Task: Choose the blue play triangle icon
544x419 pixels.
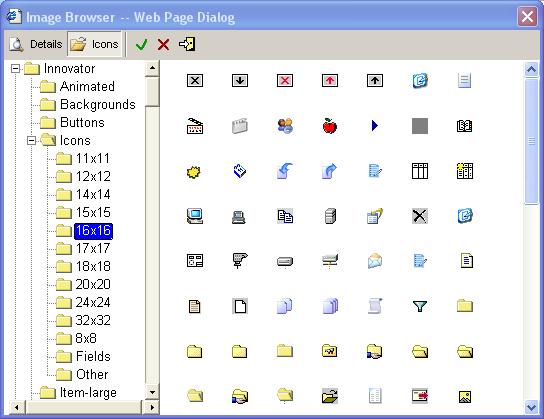Action: (x=375, y=126)
